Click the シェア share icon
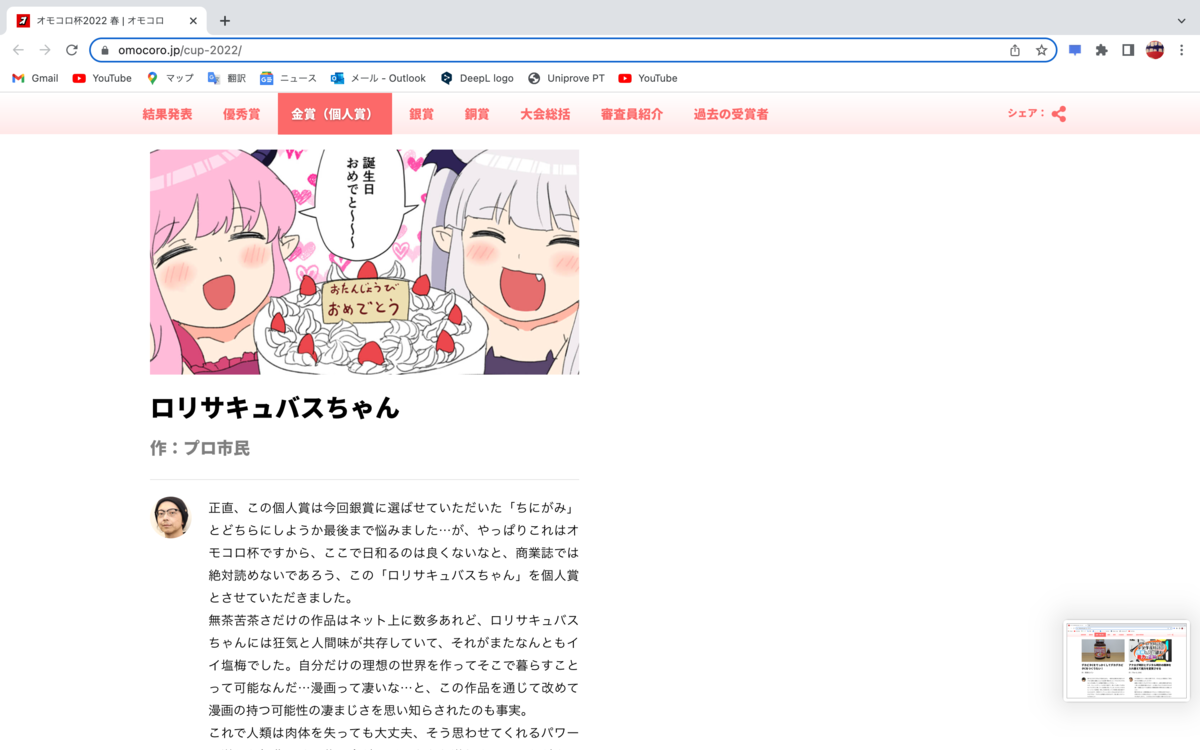Viewport: 1200px width, 750px height. (x=1059, y=114)
